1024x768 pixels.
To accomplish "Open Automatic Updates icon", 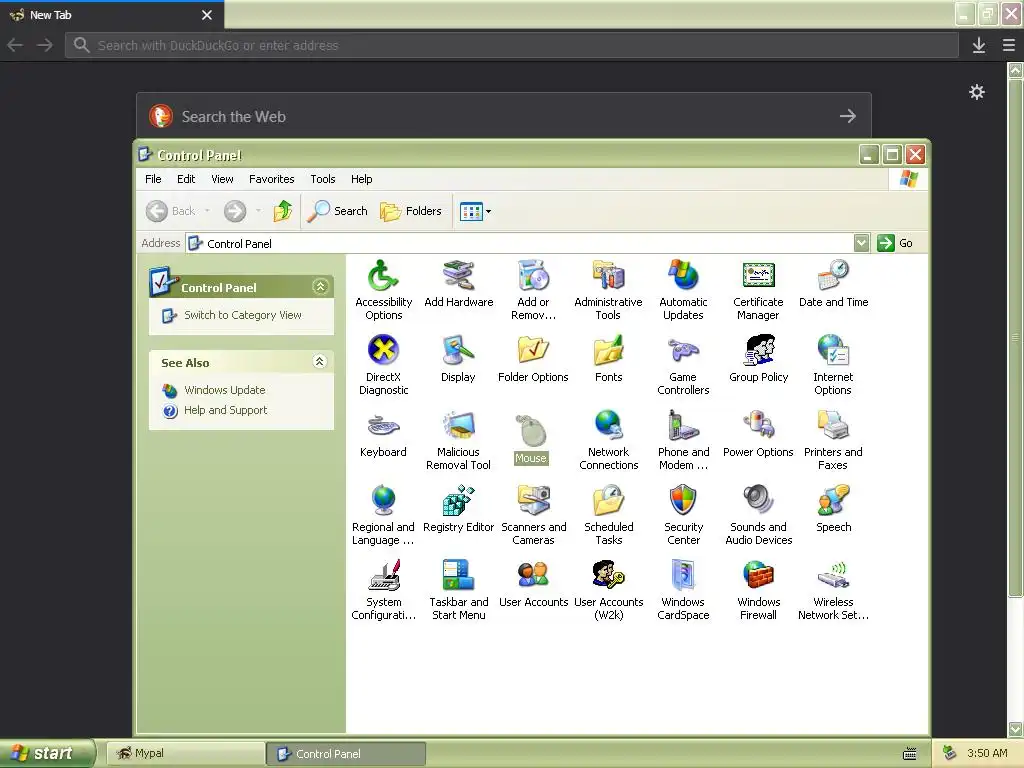I will point(683,290).
